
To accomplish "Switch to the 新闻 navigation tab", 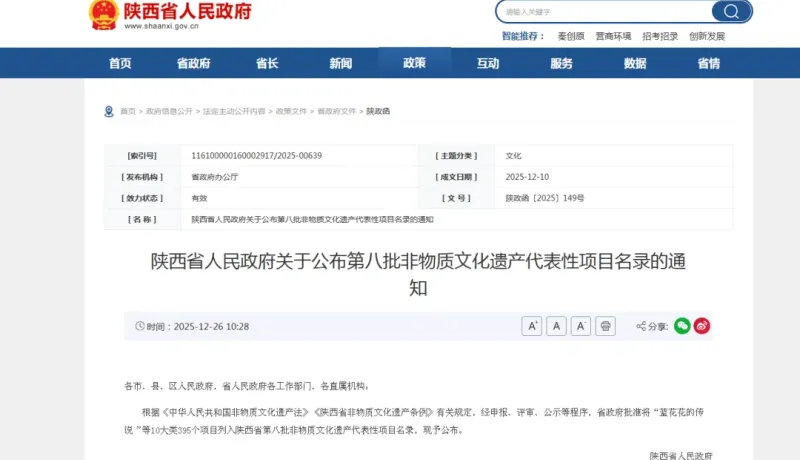I will [x=341, y=63].
